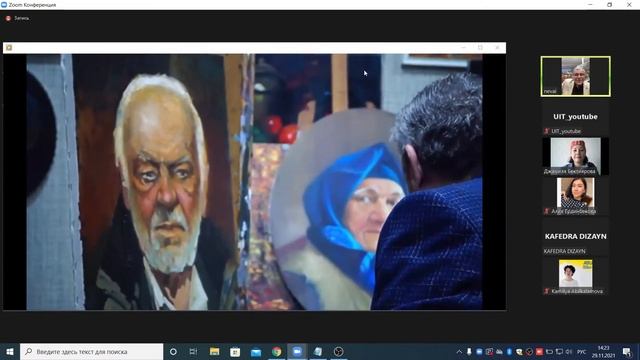
Task: Open the clock and date flyout
Action: 603,351
